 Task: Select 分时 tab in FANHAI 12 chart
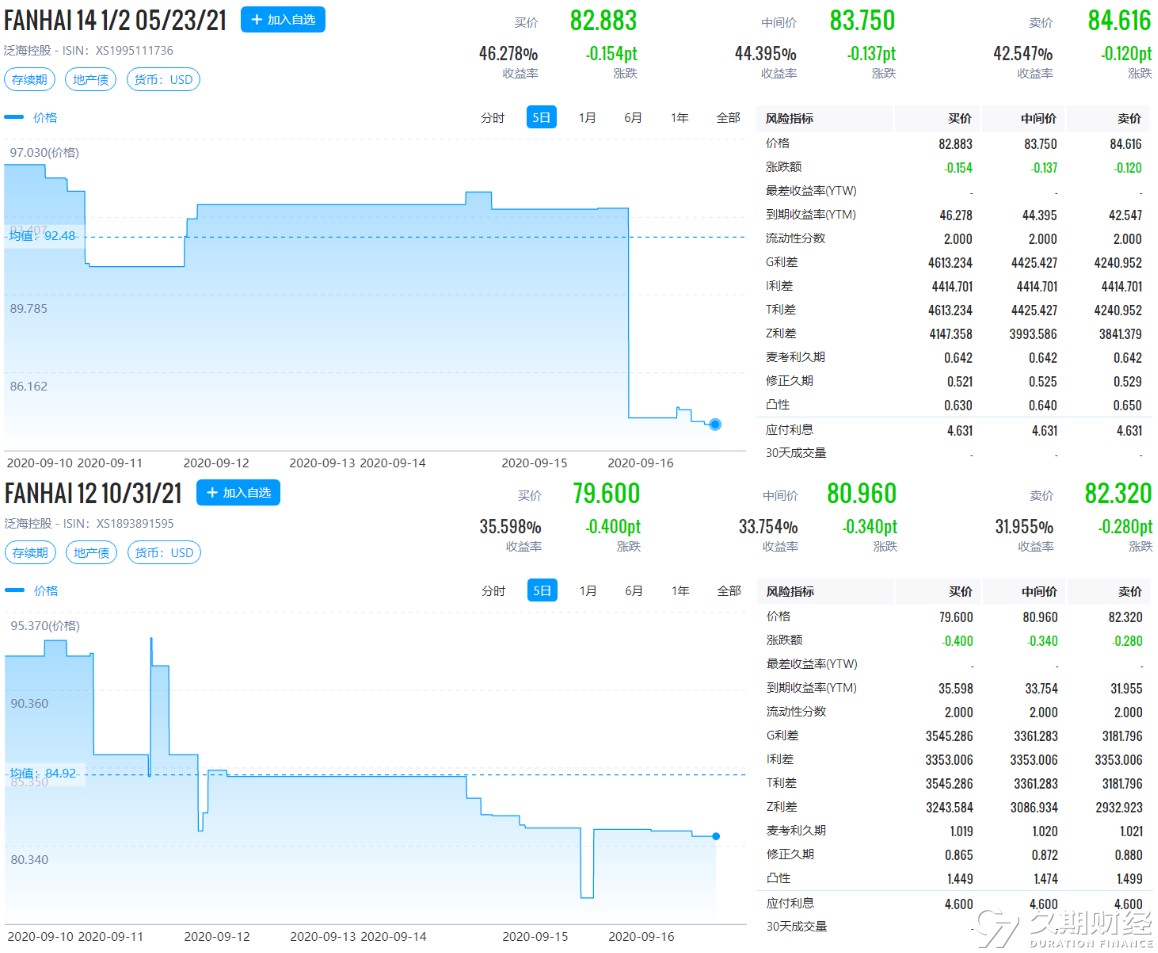click(493, 591)
